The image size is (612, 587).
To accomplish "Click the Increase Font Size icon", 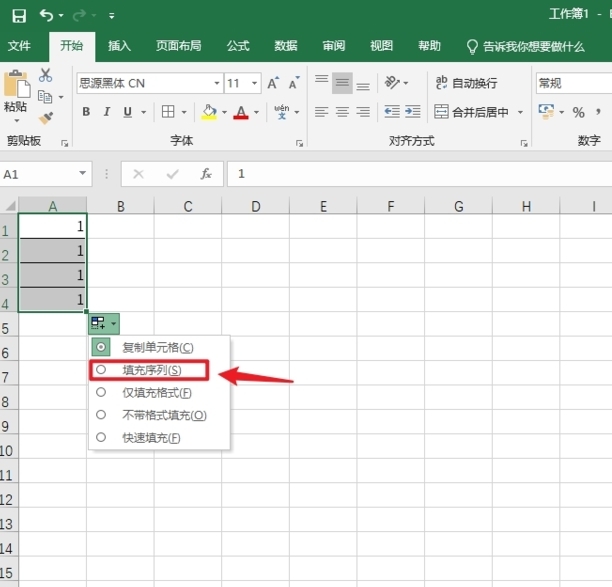I will click(x=273, y=83).
